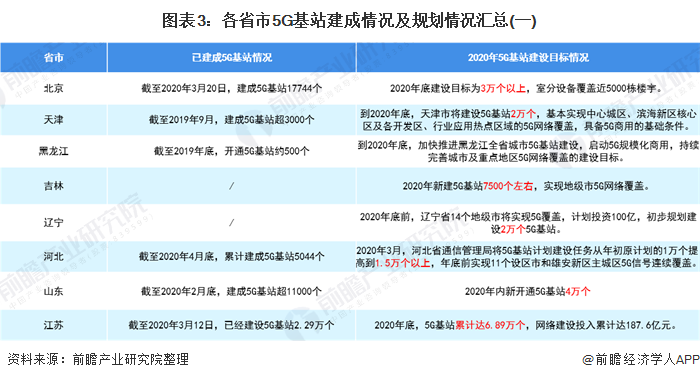
Task: Click the 河北 row label
Action: pyautogui.click(x=54, y=256)
